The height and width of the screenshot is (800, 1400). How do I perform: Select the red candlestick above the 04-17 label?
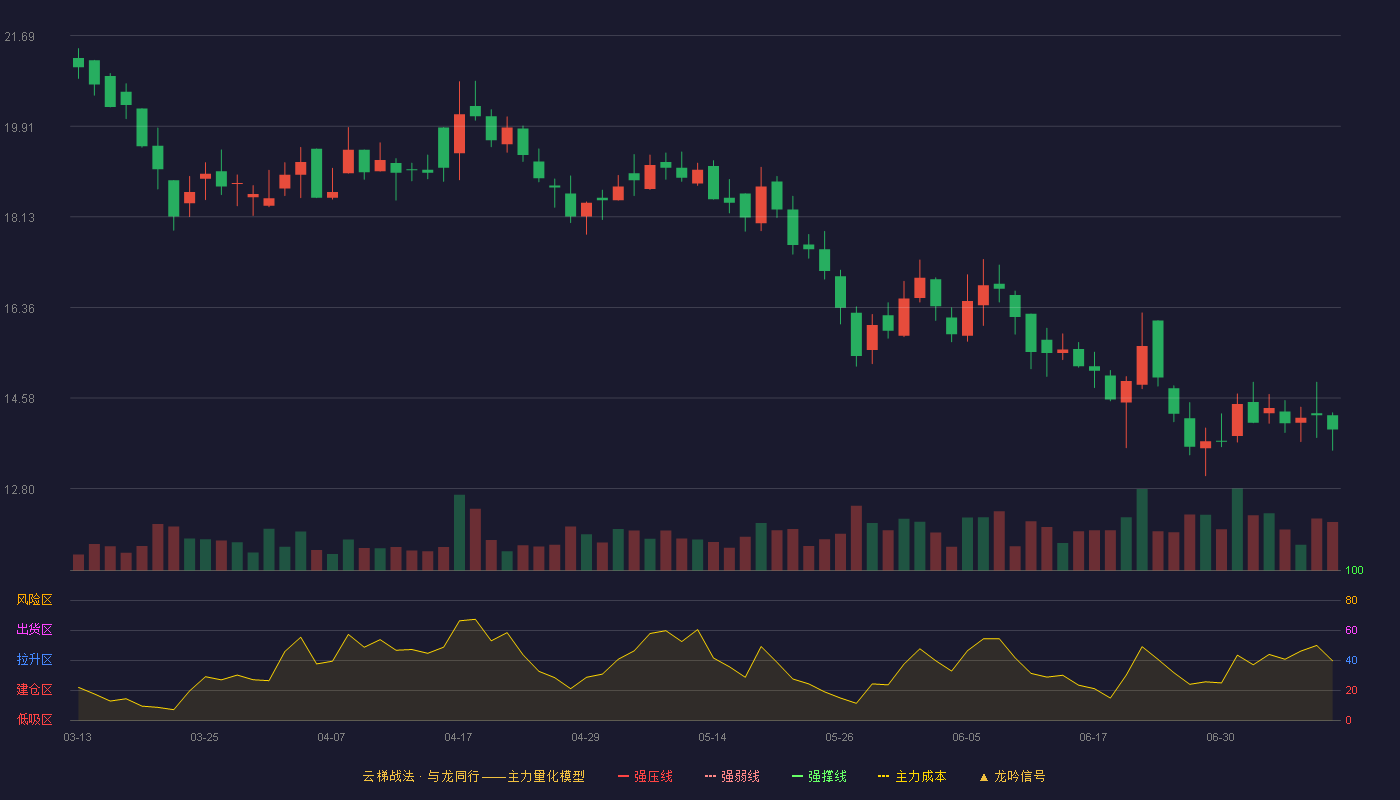[x=459, y=133]
